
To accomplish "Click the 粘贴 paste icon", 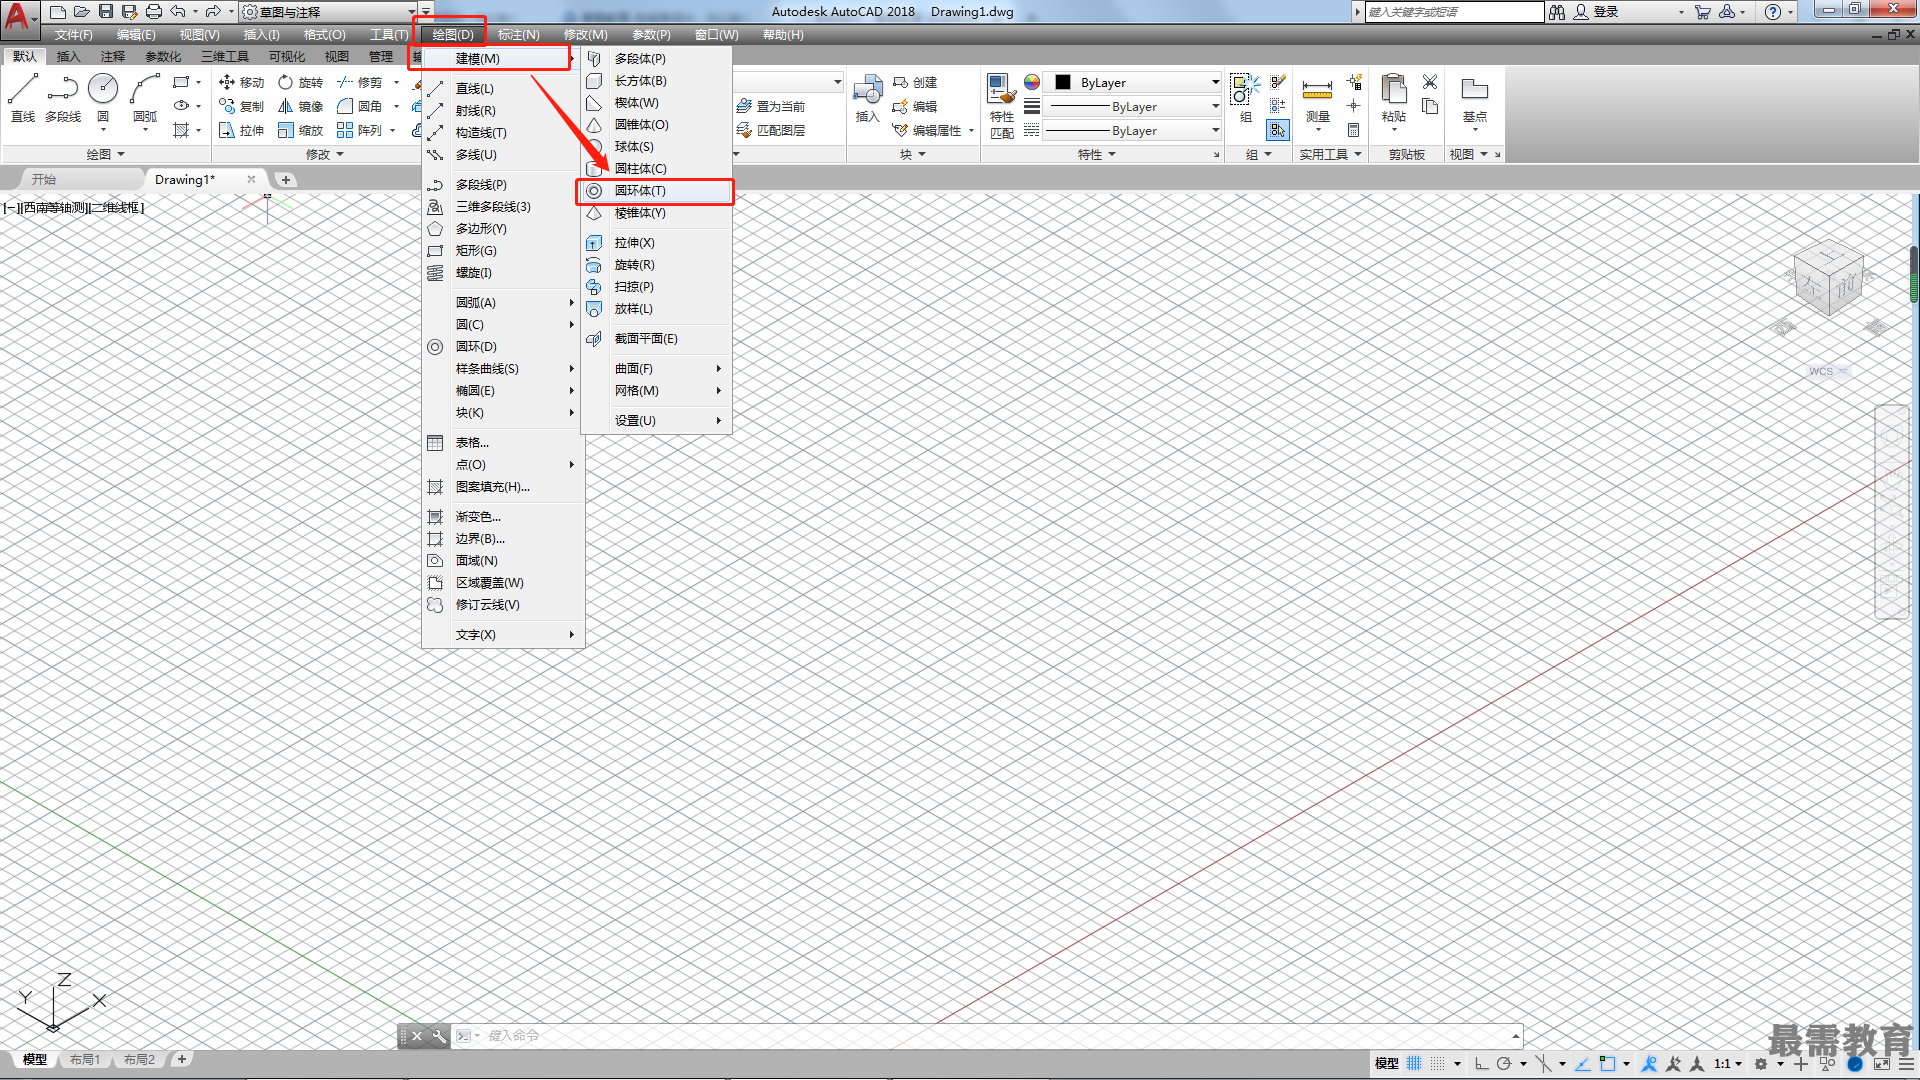I will click(1393, 98).
